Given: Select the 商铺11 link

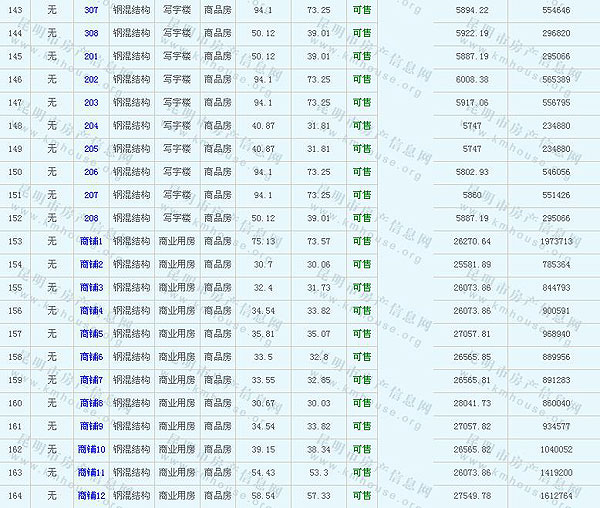Looking at the screenshot, I should (91, 472).
